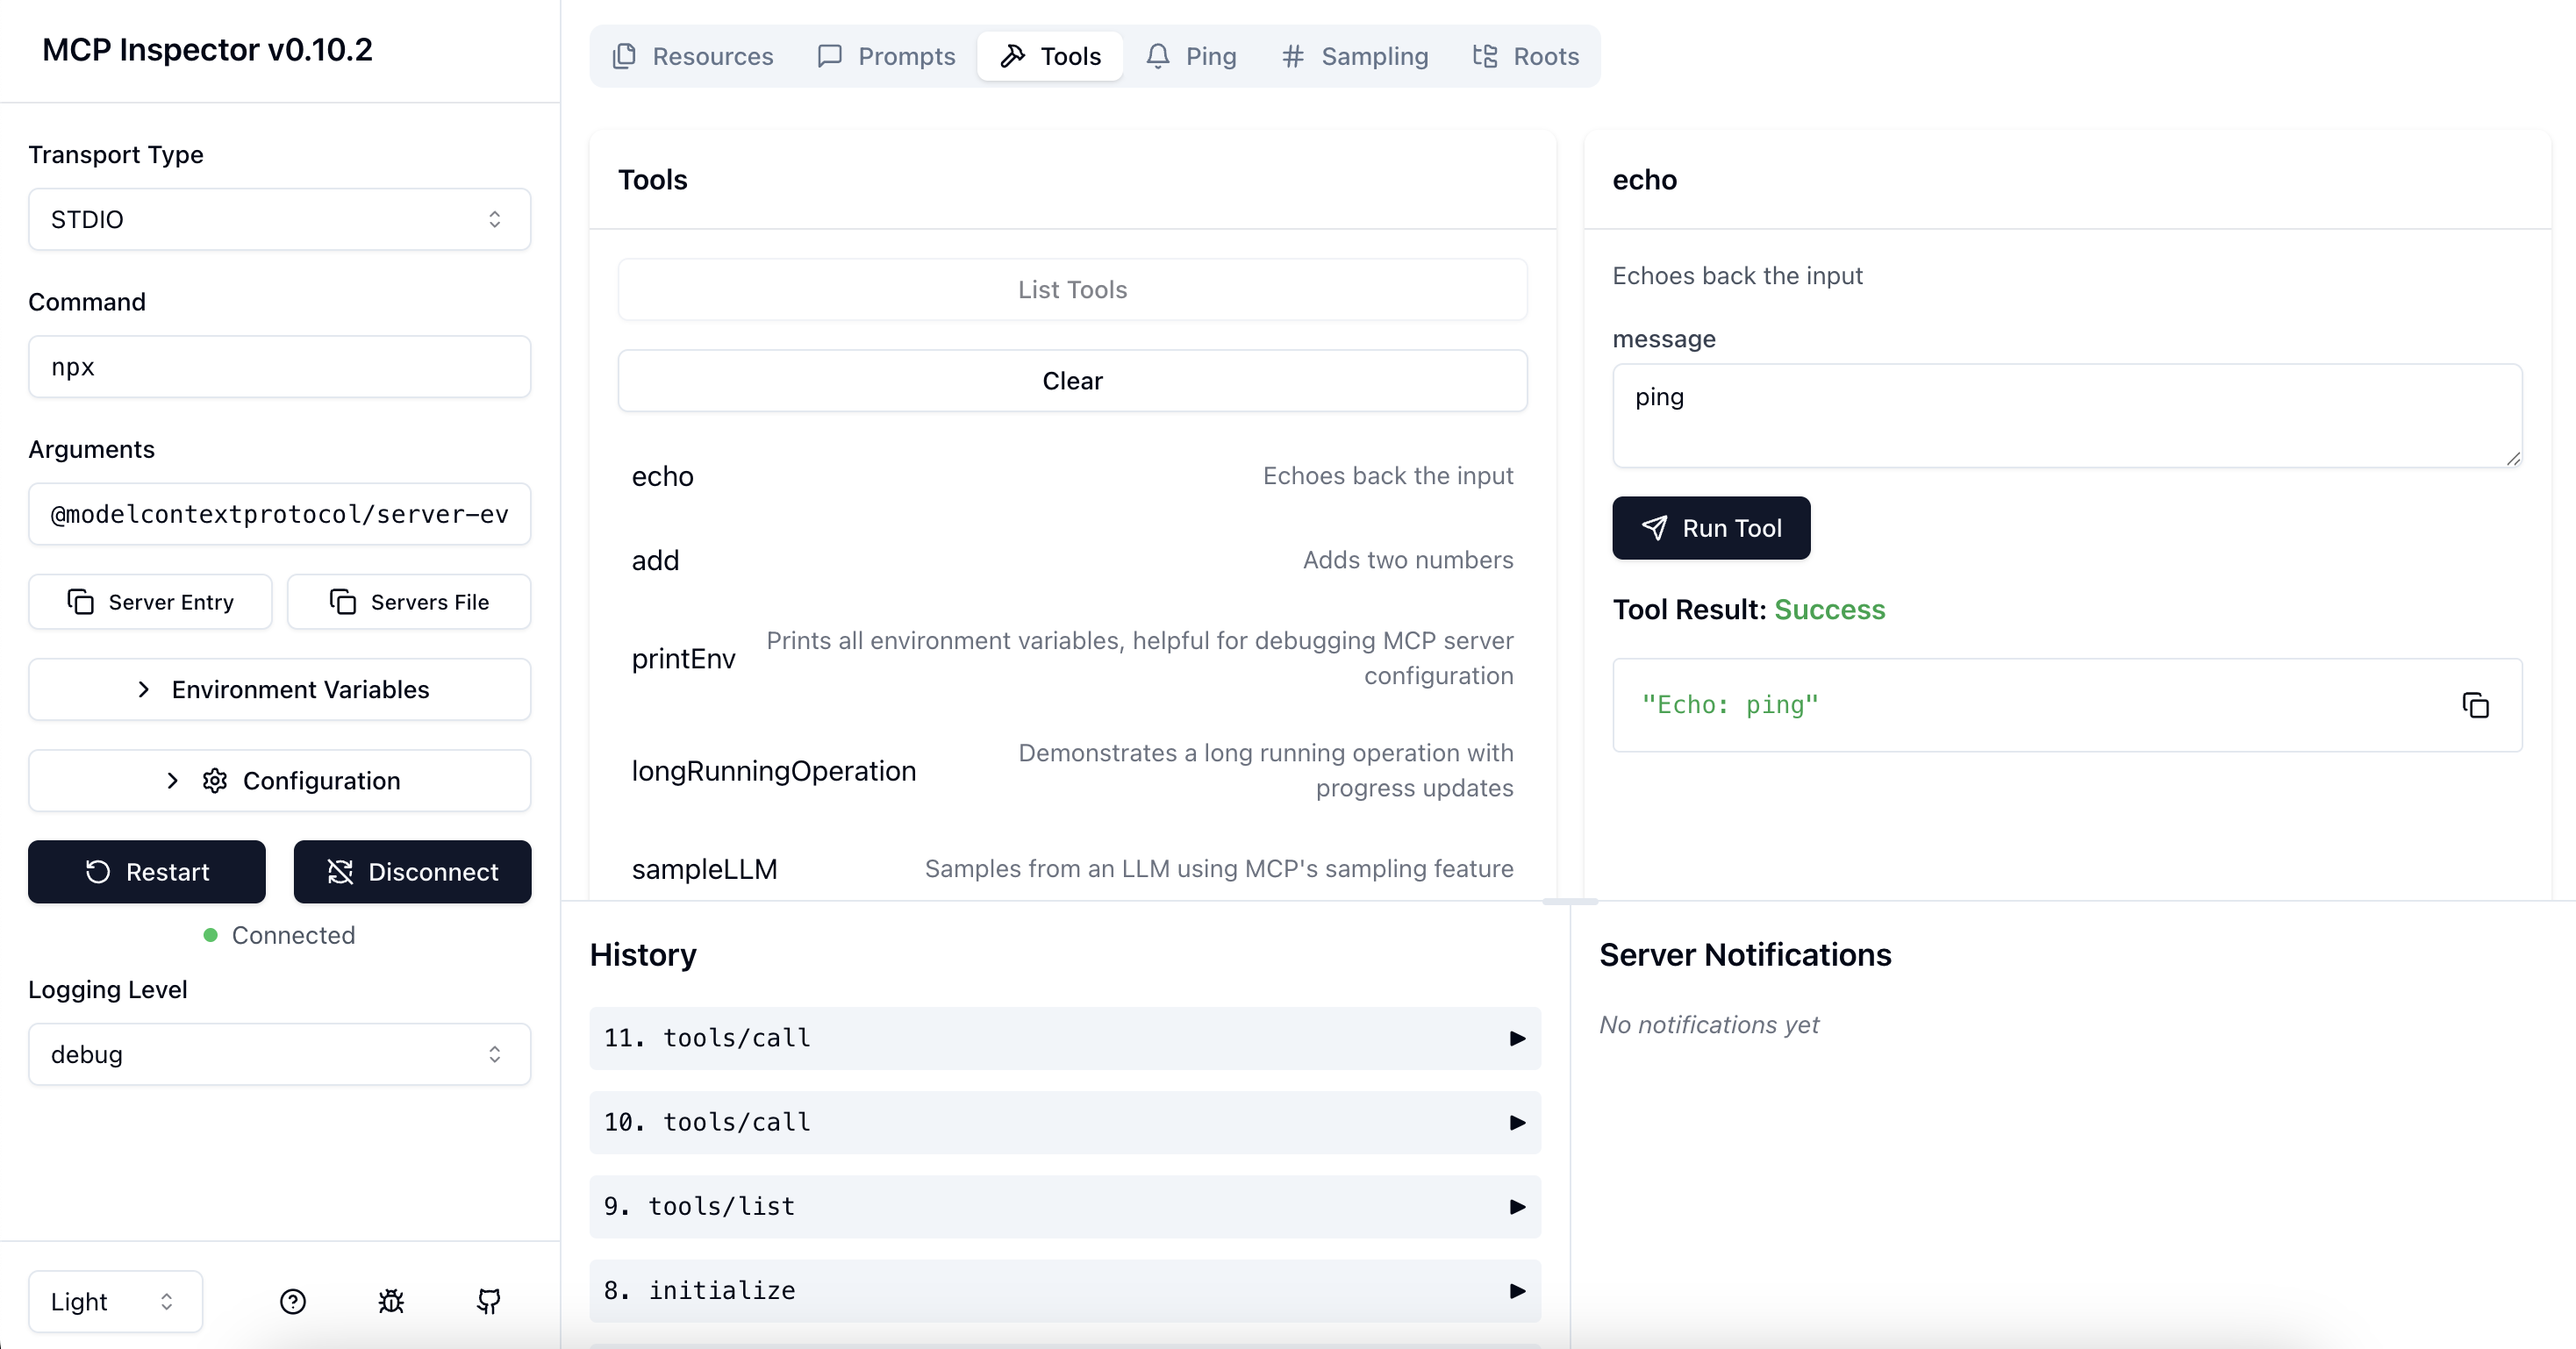Copy the Servers File config

tap(409, 602)
